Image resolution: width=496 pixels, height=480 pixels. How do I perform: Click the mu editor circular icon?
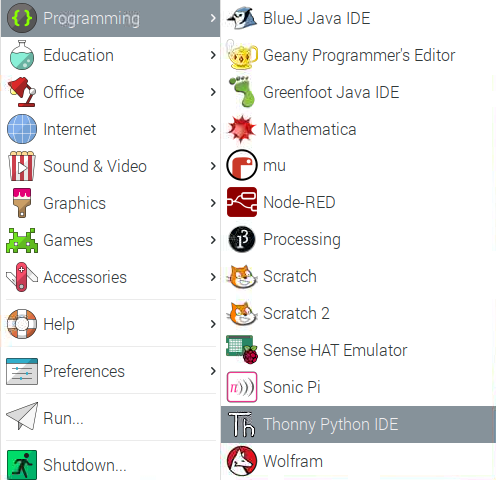tap(242, 165)
